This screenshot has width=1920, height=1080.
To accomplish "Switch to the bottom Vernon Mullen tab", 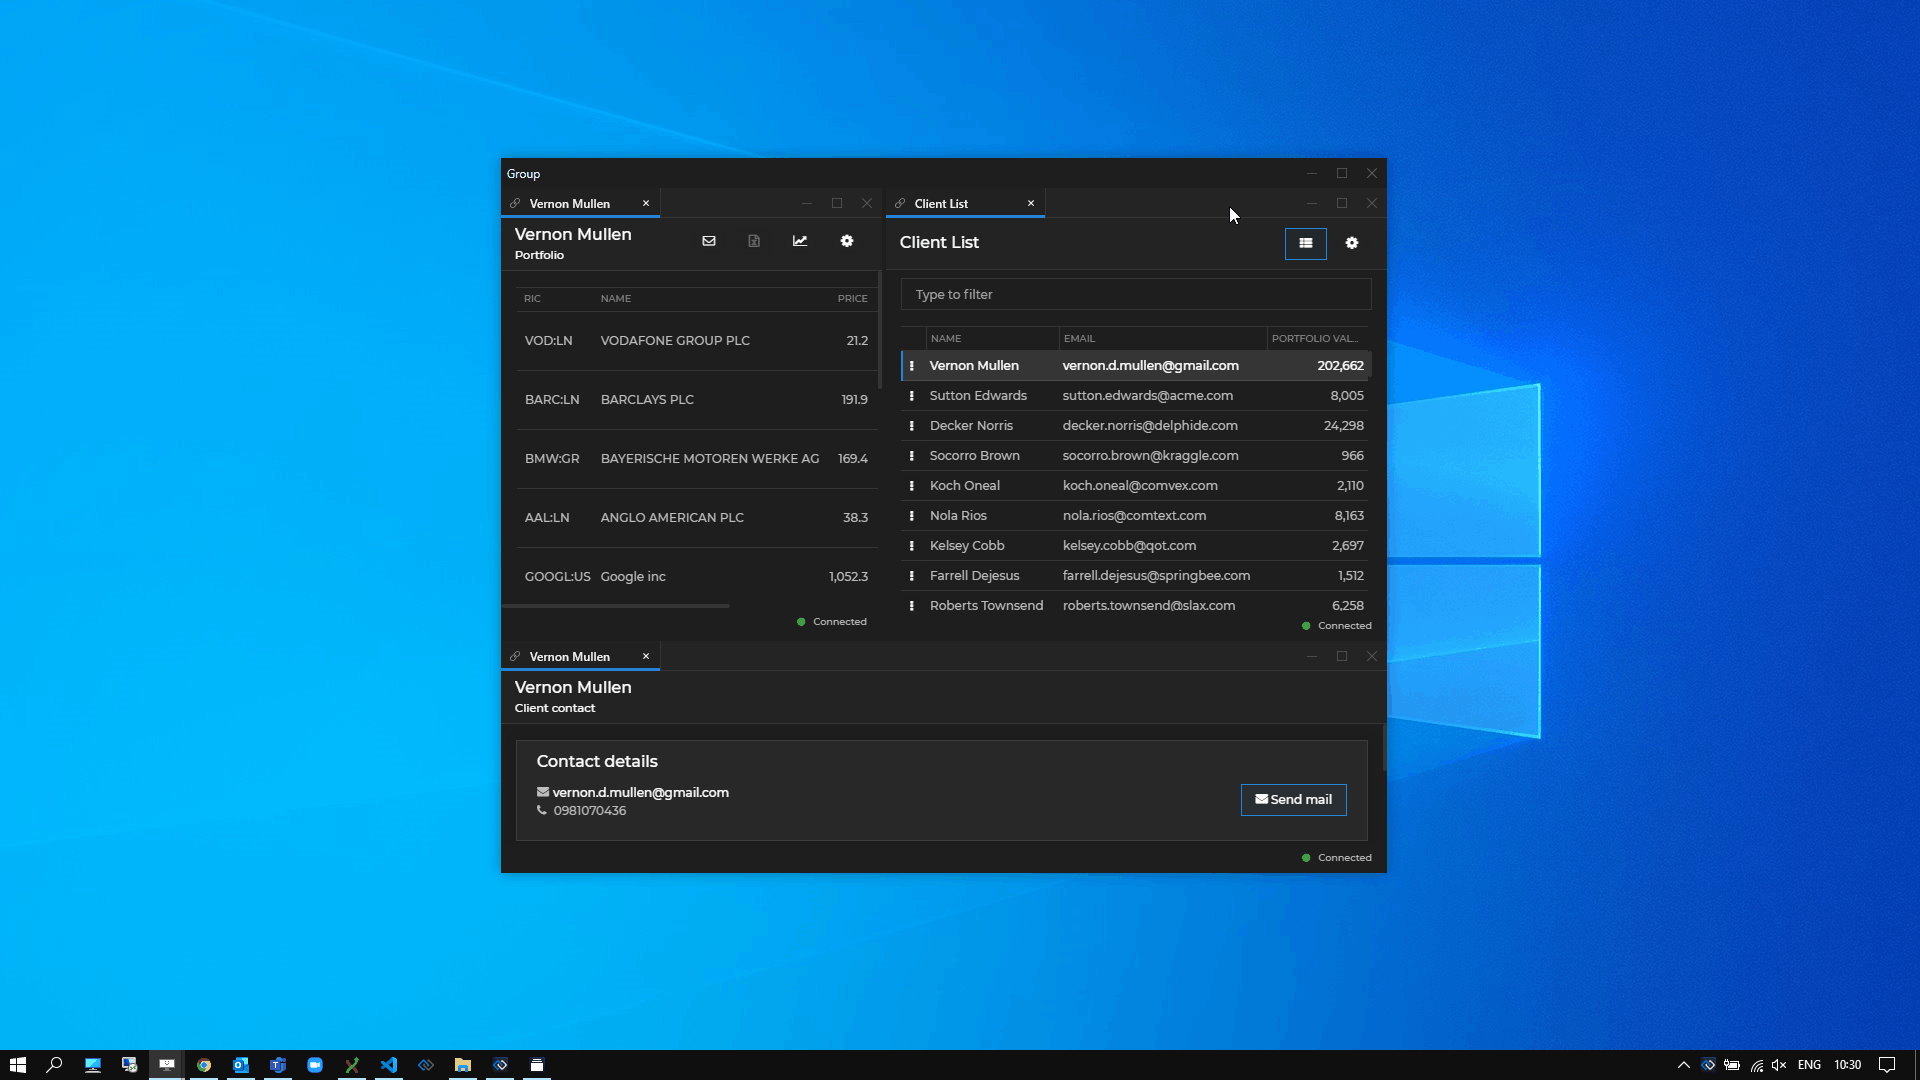I will [570, 656].
